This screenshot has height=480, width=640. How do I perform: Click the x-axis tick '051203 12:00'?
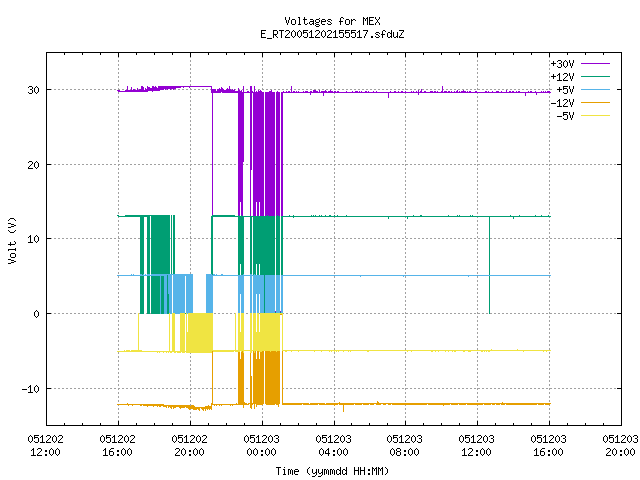pos(476,446)
